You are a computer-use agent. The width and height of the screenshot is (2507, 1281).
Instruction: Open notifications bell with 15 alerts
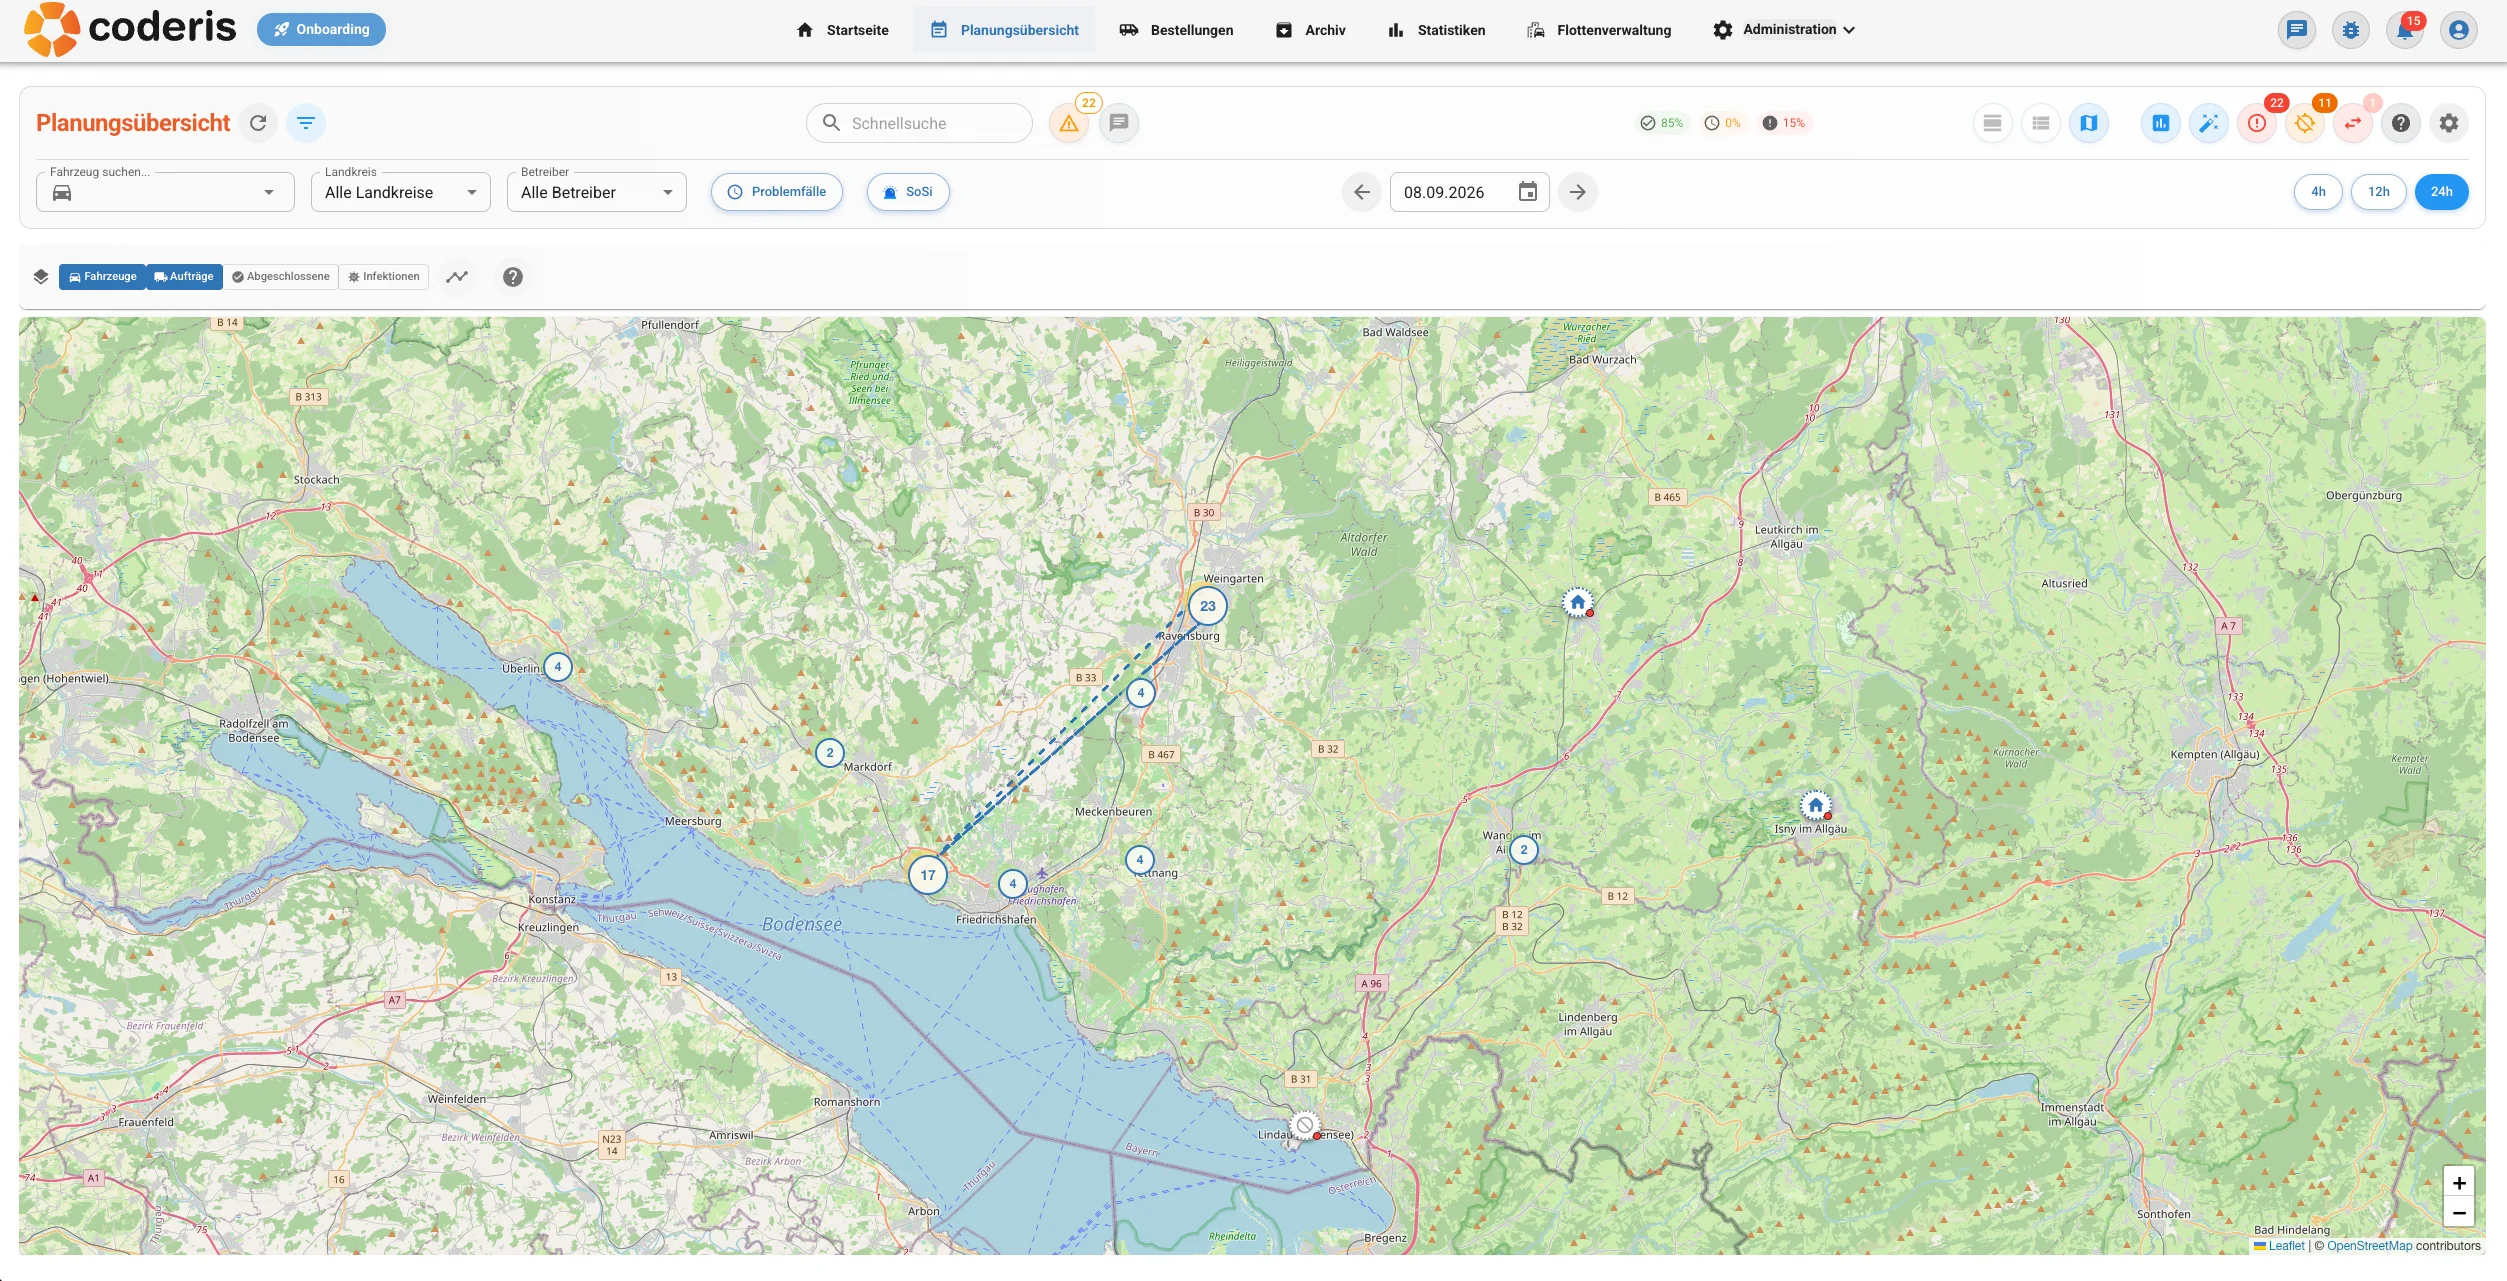pyautogui.click(x=2405, y=30)
